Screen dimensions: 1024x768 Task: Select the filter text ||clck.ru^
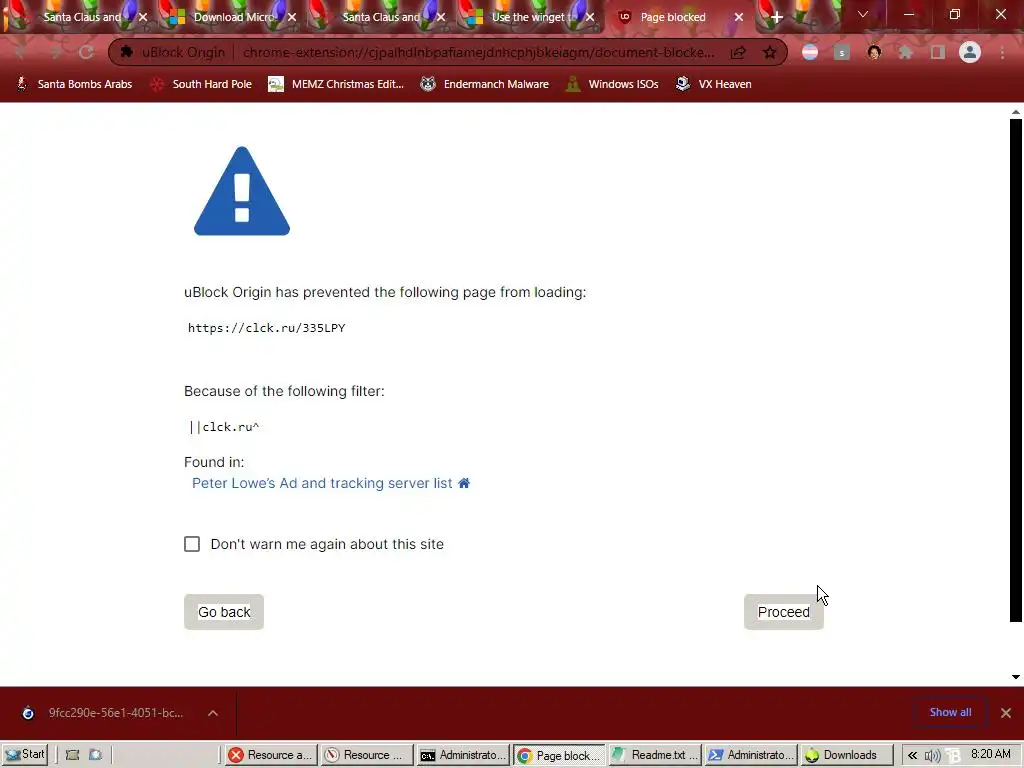[224, 427]
